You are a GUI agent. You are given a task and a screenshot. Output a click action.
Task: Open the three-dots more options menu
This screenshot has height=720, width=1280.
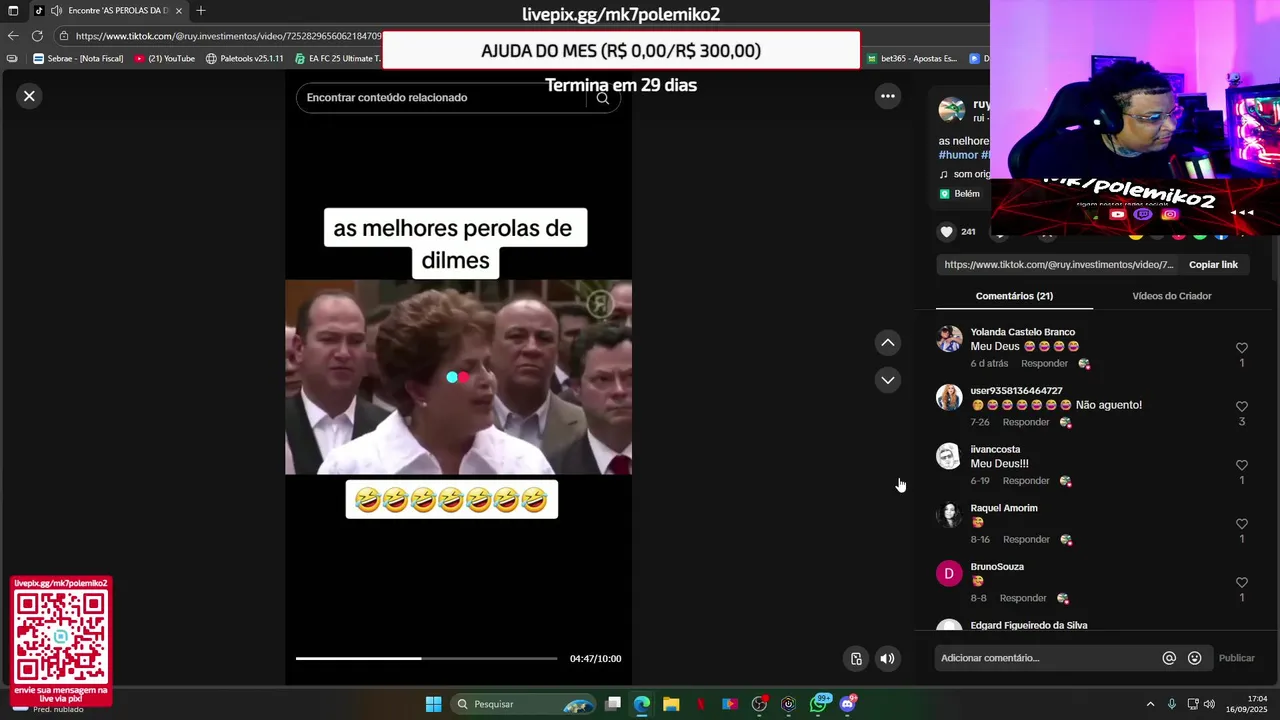(x=887, y=96)
